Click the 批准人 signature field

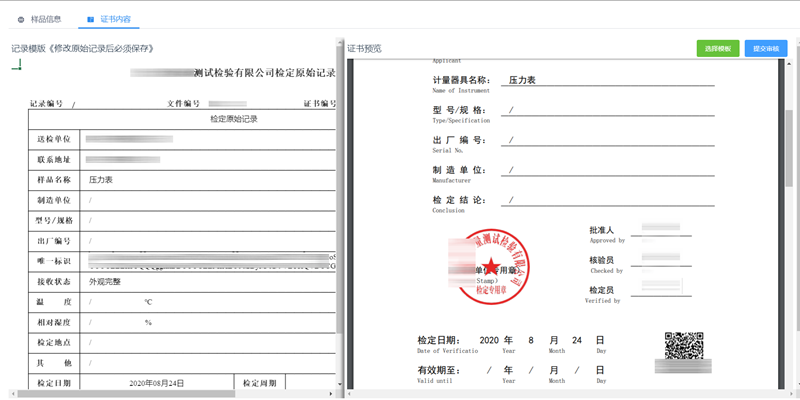pyautogui.click(x=661, y=230)
